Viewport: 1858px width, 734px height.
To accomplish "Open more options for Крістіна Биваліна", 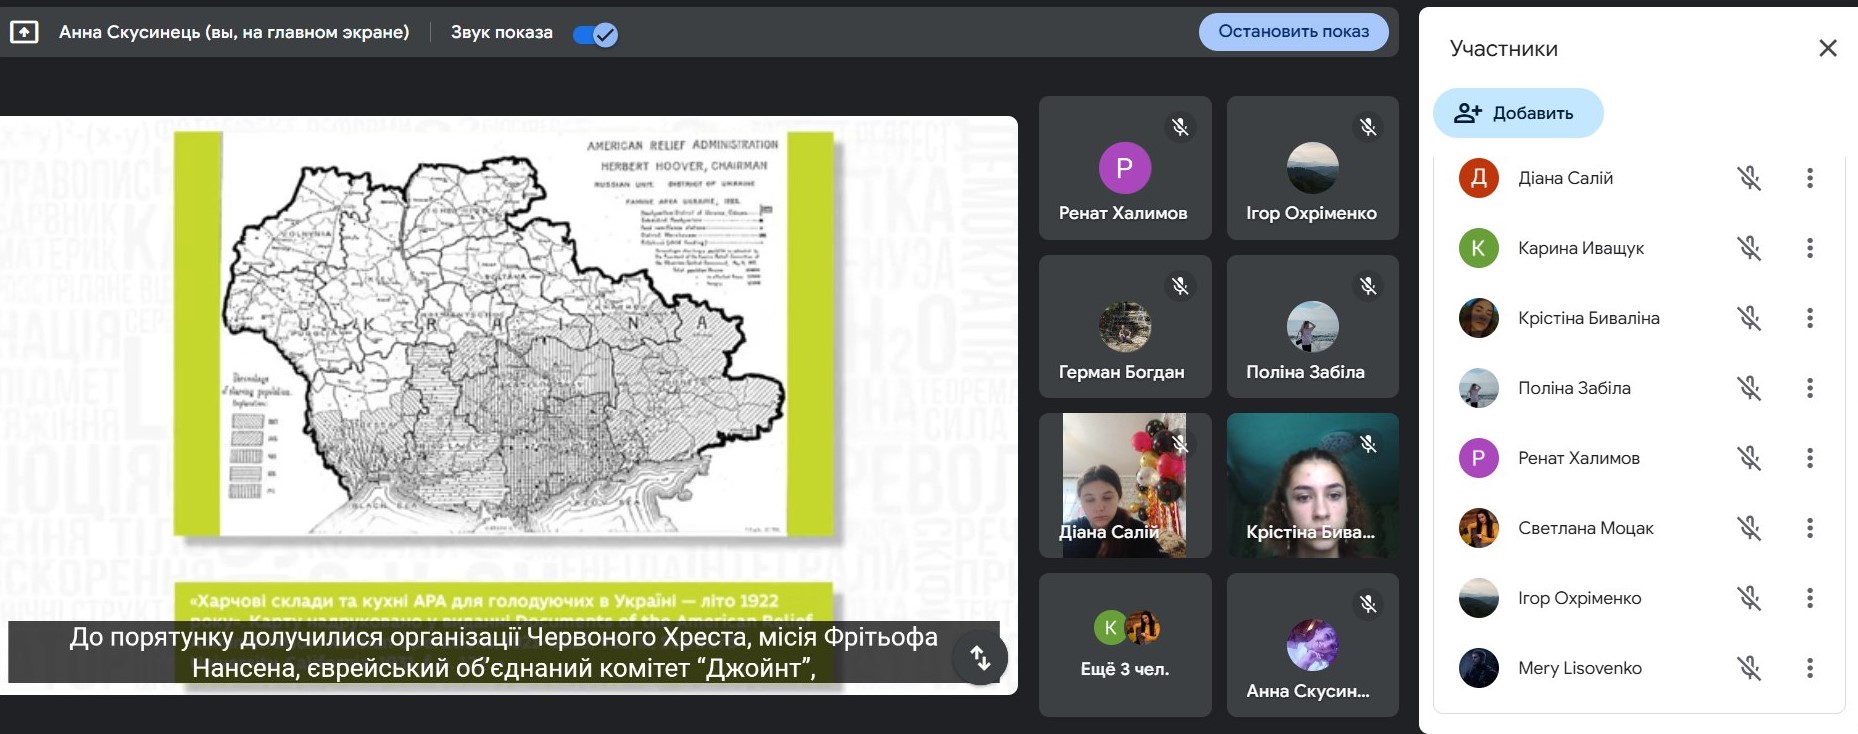I will point(1809,318).
